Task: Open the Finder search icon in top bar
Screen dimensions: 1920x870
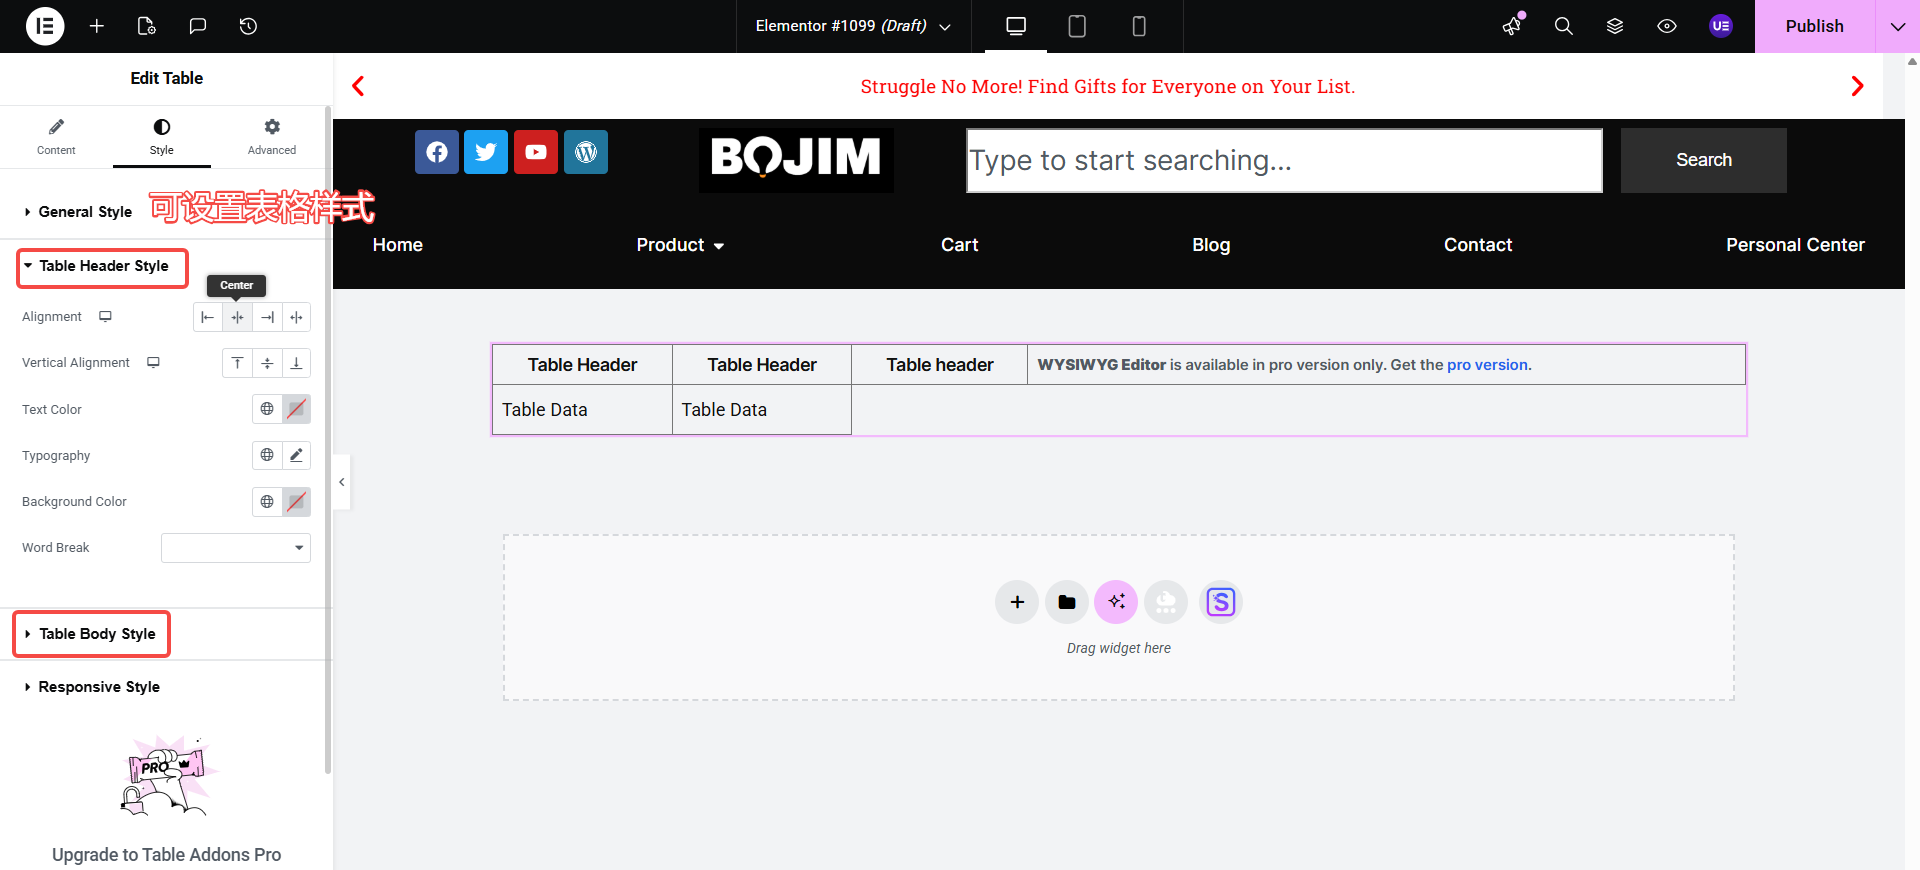Action: [1563, 26]
